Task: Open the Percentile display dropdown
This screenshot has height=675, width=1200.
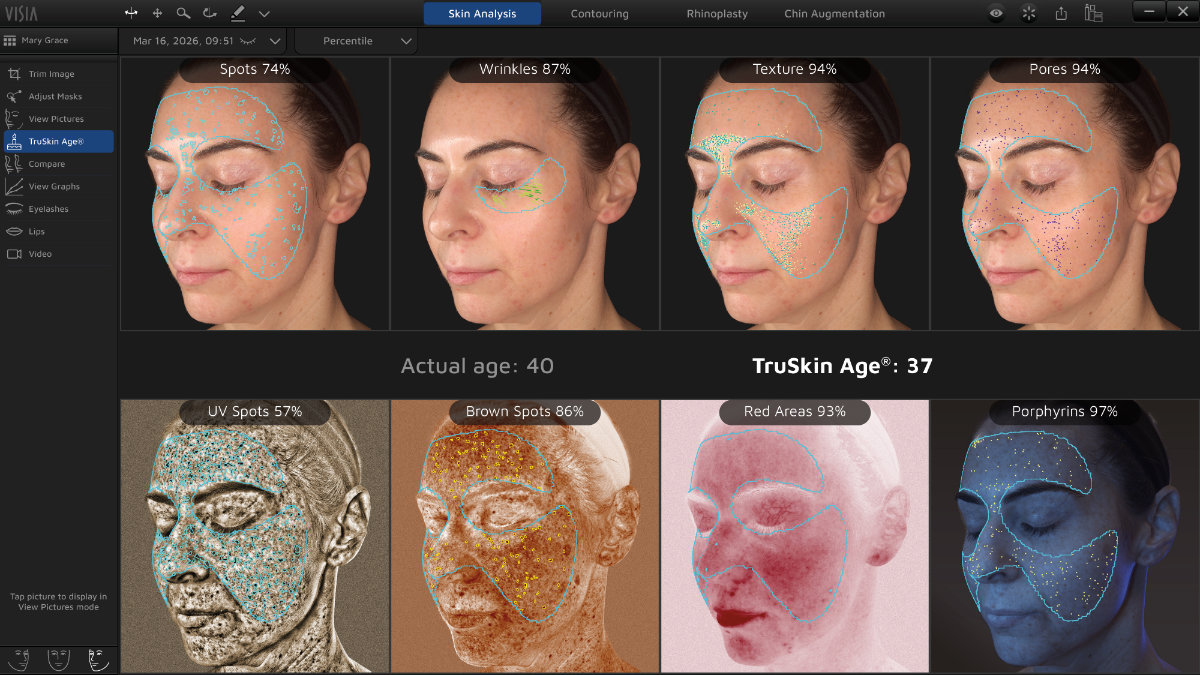Action: point(356,41)
